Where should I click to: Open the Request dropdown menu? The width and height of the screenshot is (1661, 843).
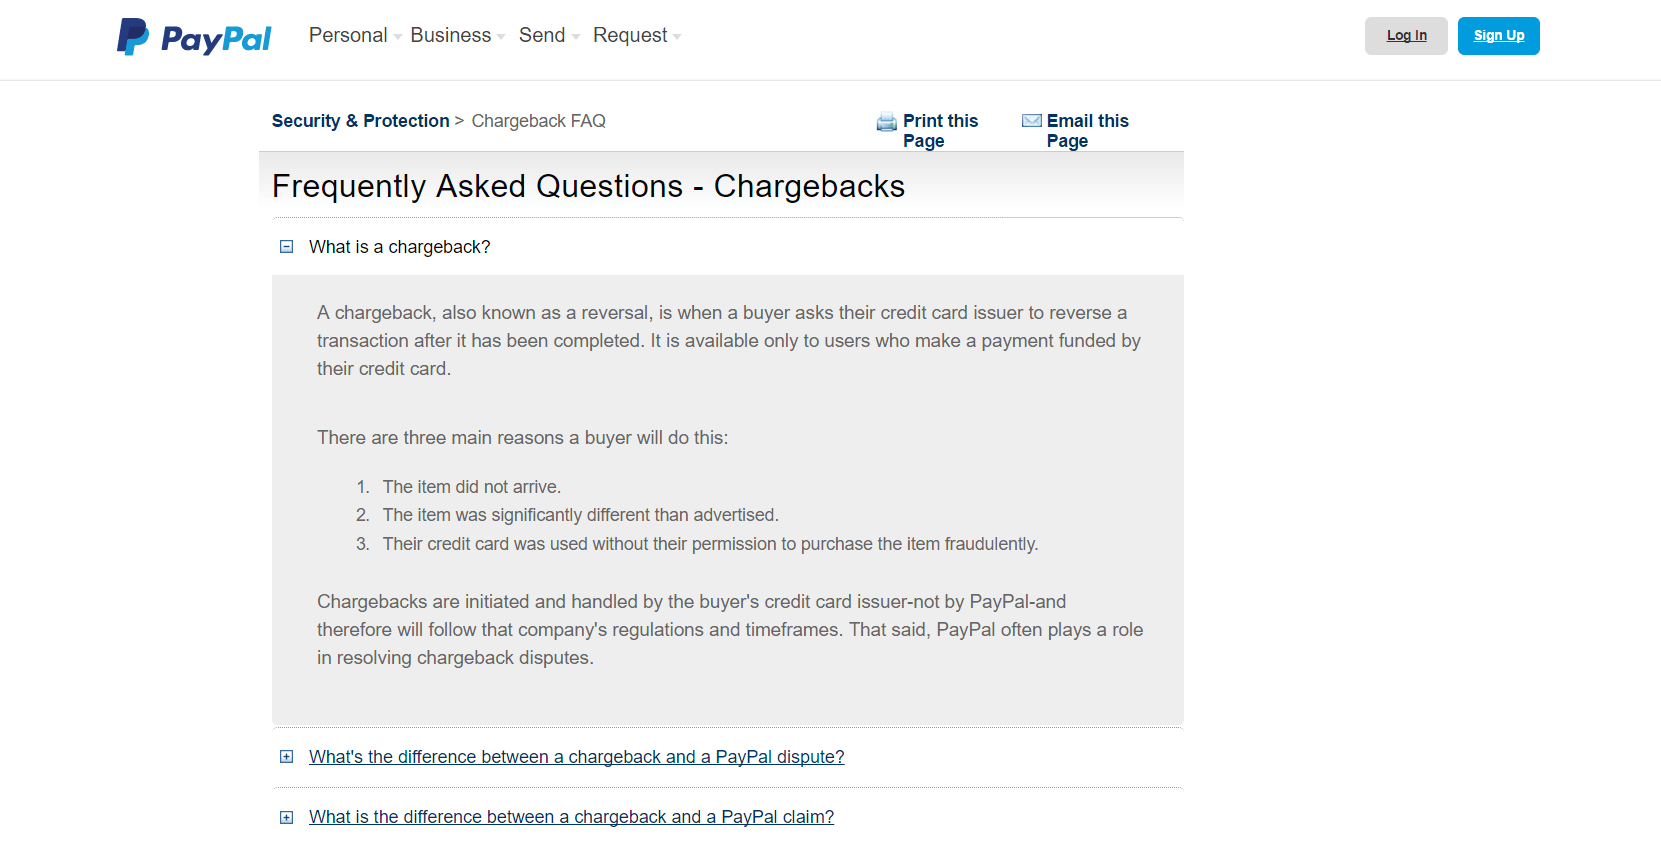coord(630,35)
